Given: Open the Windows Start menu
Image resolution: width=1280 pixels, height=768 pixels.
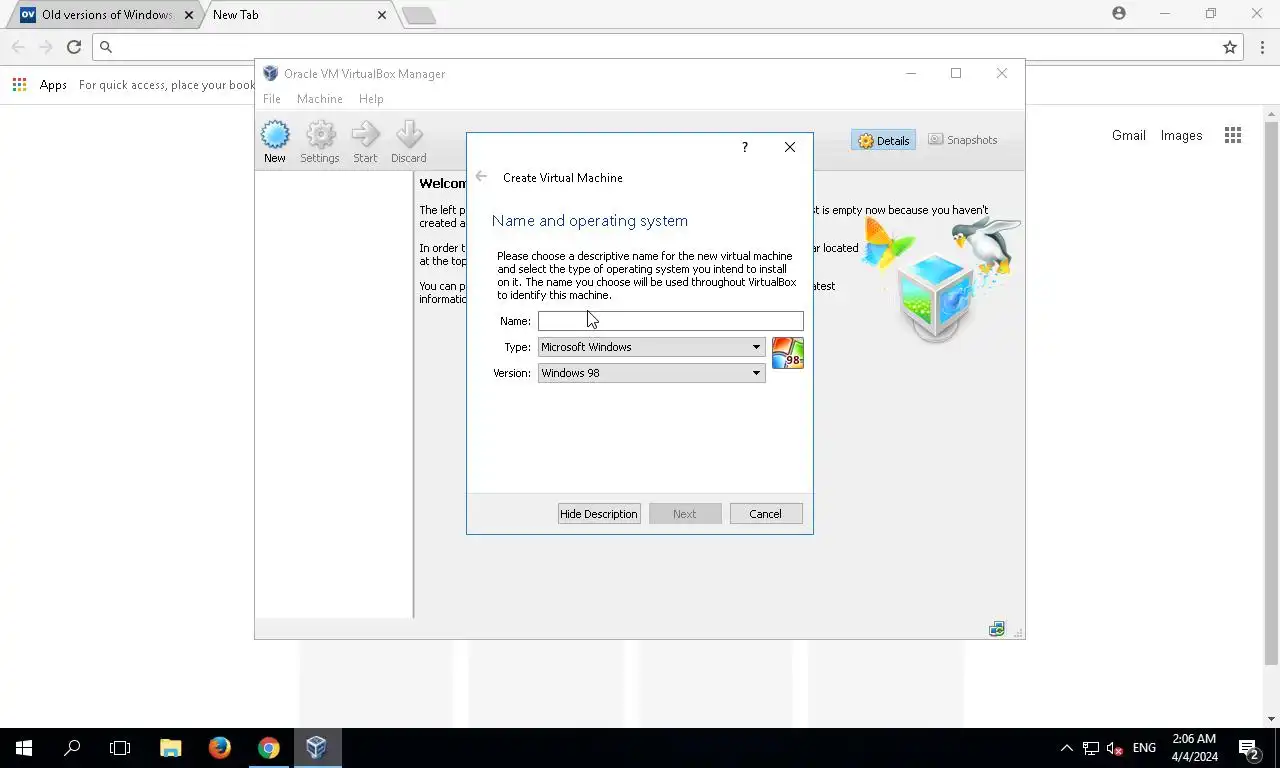Looking at the screenshot, I should [24, 748].
